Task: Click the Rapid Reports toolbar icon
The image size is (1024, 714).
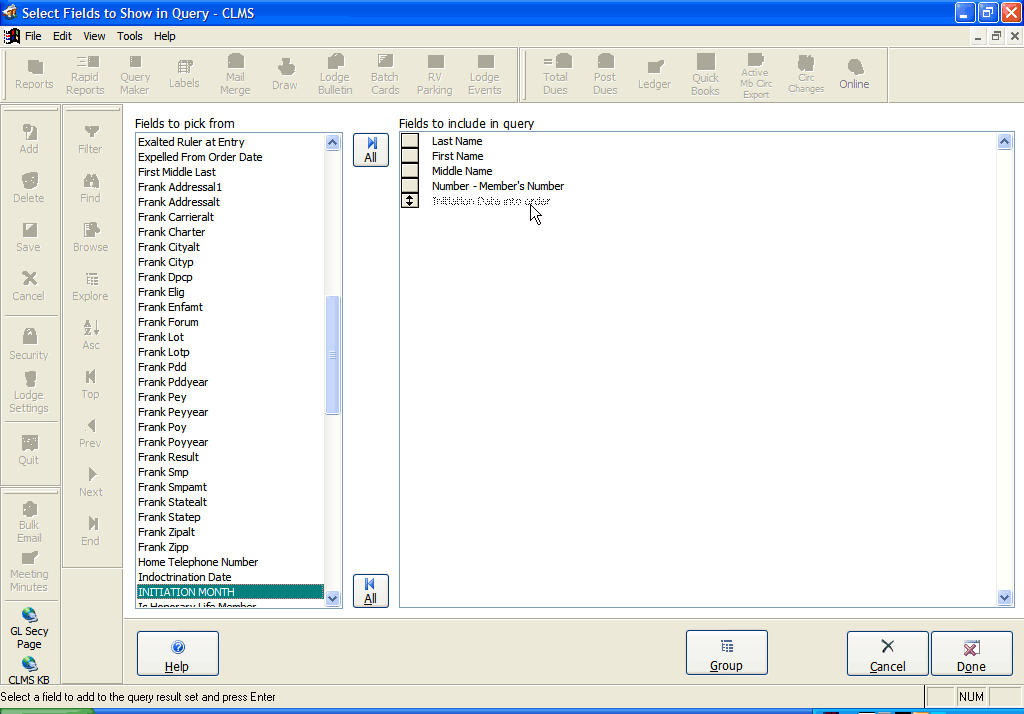Action: click(x=85, y=75)
